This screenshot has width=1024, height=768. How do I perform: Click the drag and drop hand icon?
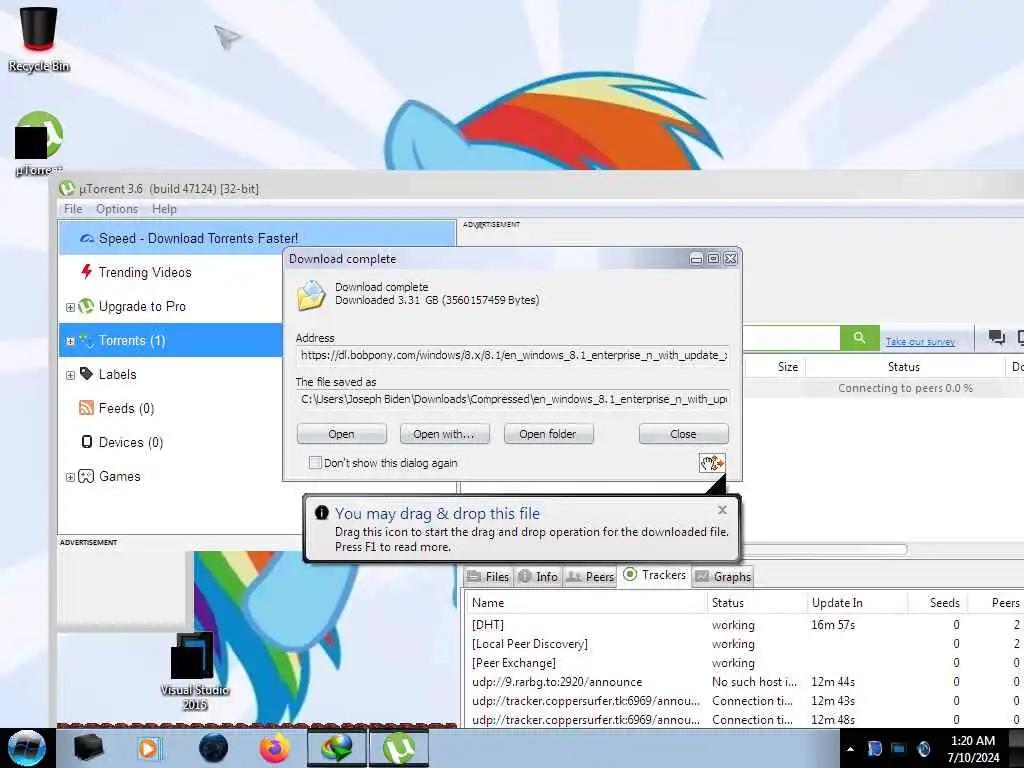(712, 463)
